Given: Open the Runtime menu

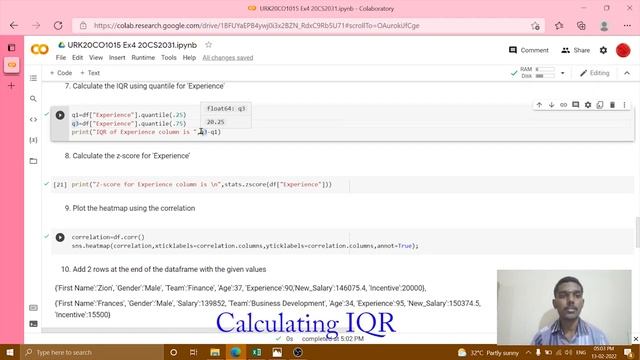Looking at the screenshot, I should [143, 58].
